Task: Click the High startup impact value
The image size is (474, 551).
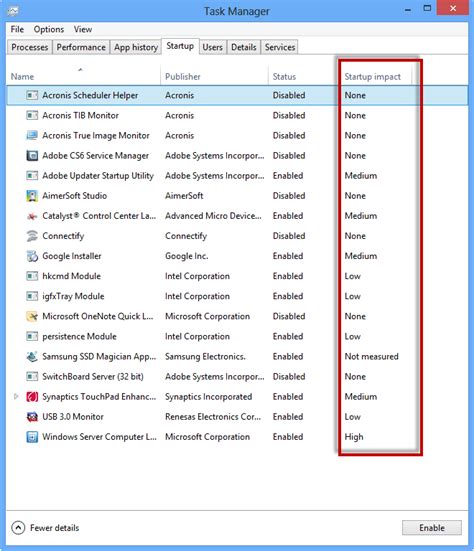Action: [354, 437]
